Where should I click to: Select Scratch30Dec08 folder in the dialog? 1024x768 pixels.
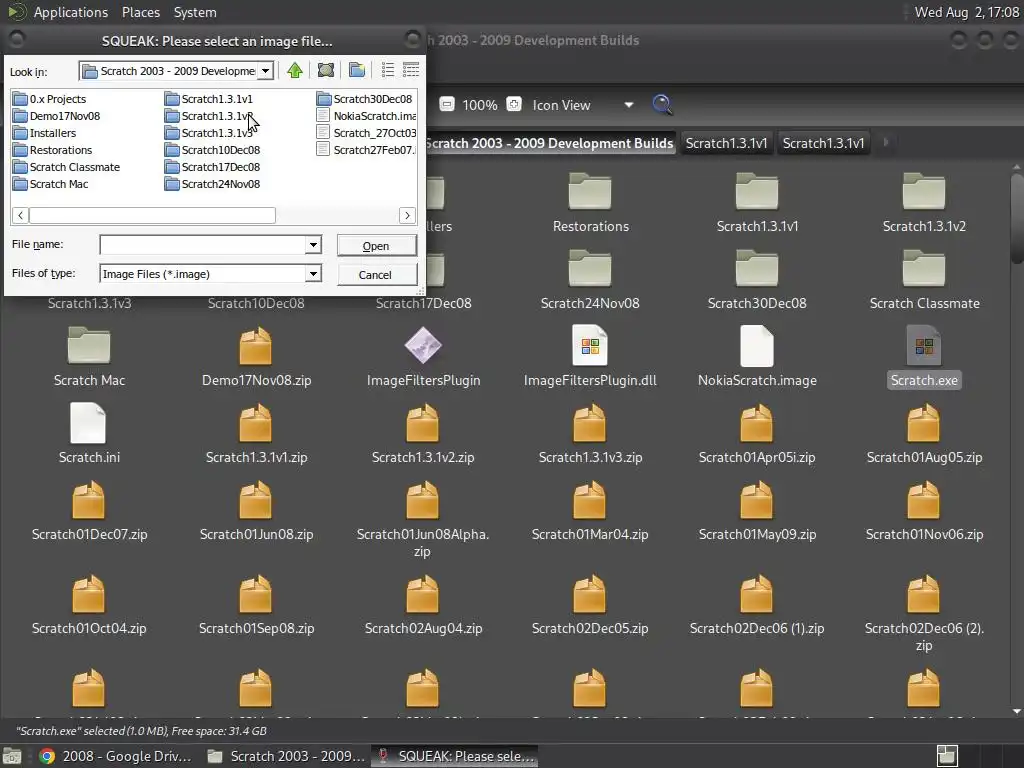pyautogui.click(x=365, y=99)
